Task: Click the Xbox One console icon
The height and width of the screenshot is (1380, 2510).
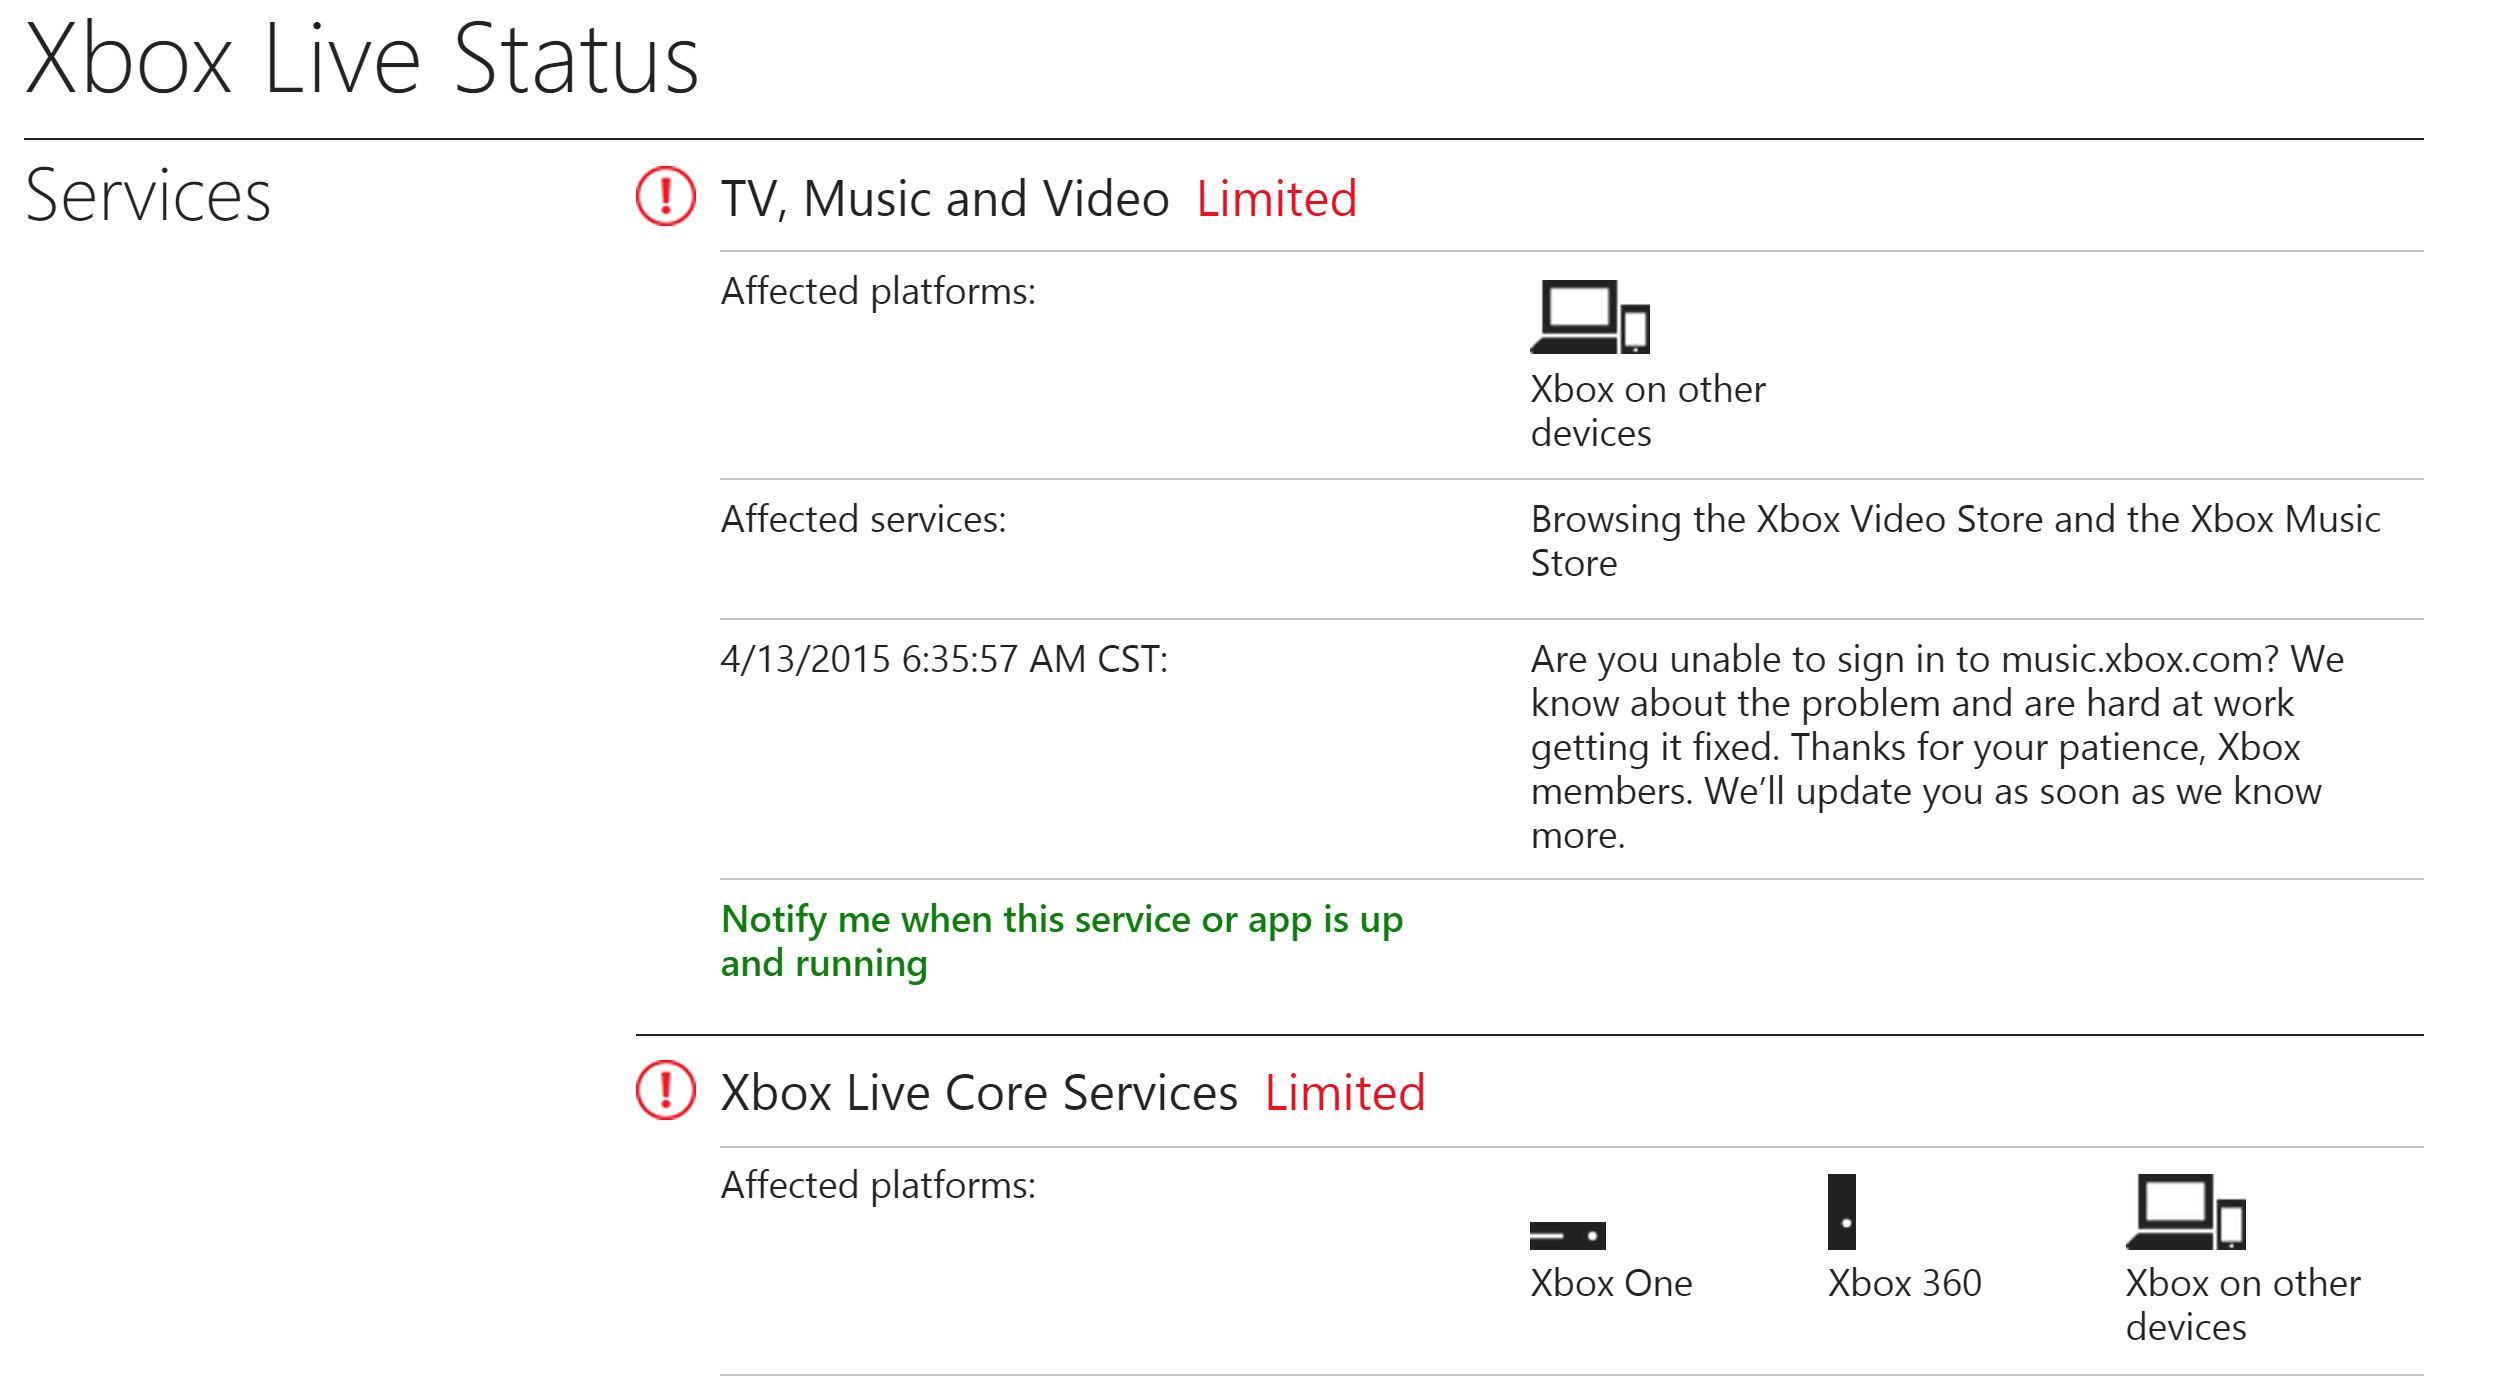Action: coord(1567,1235)
